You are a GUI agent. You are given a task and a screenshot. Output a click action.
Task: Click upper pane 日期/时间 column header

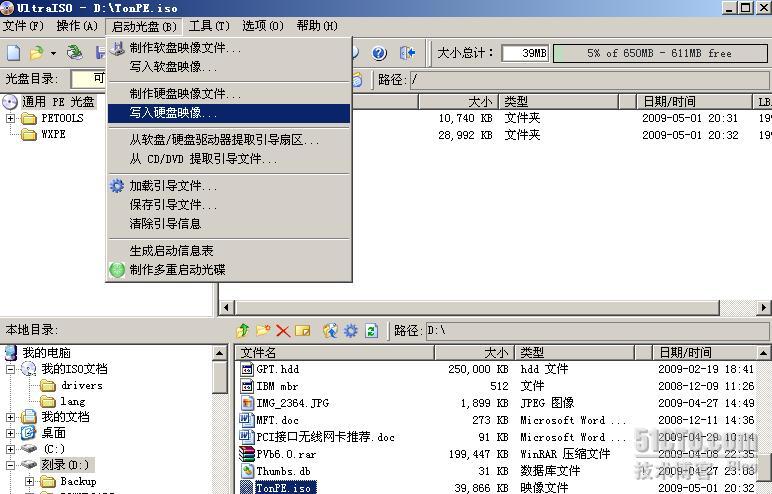pyautogui.click(x=694, y=101)
